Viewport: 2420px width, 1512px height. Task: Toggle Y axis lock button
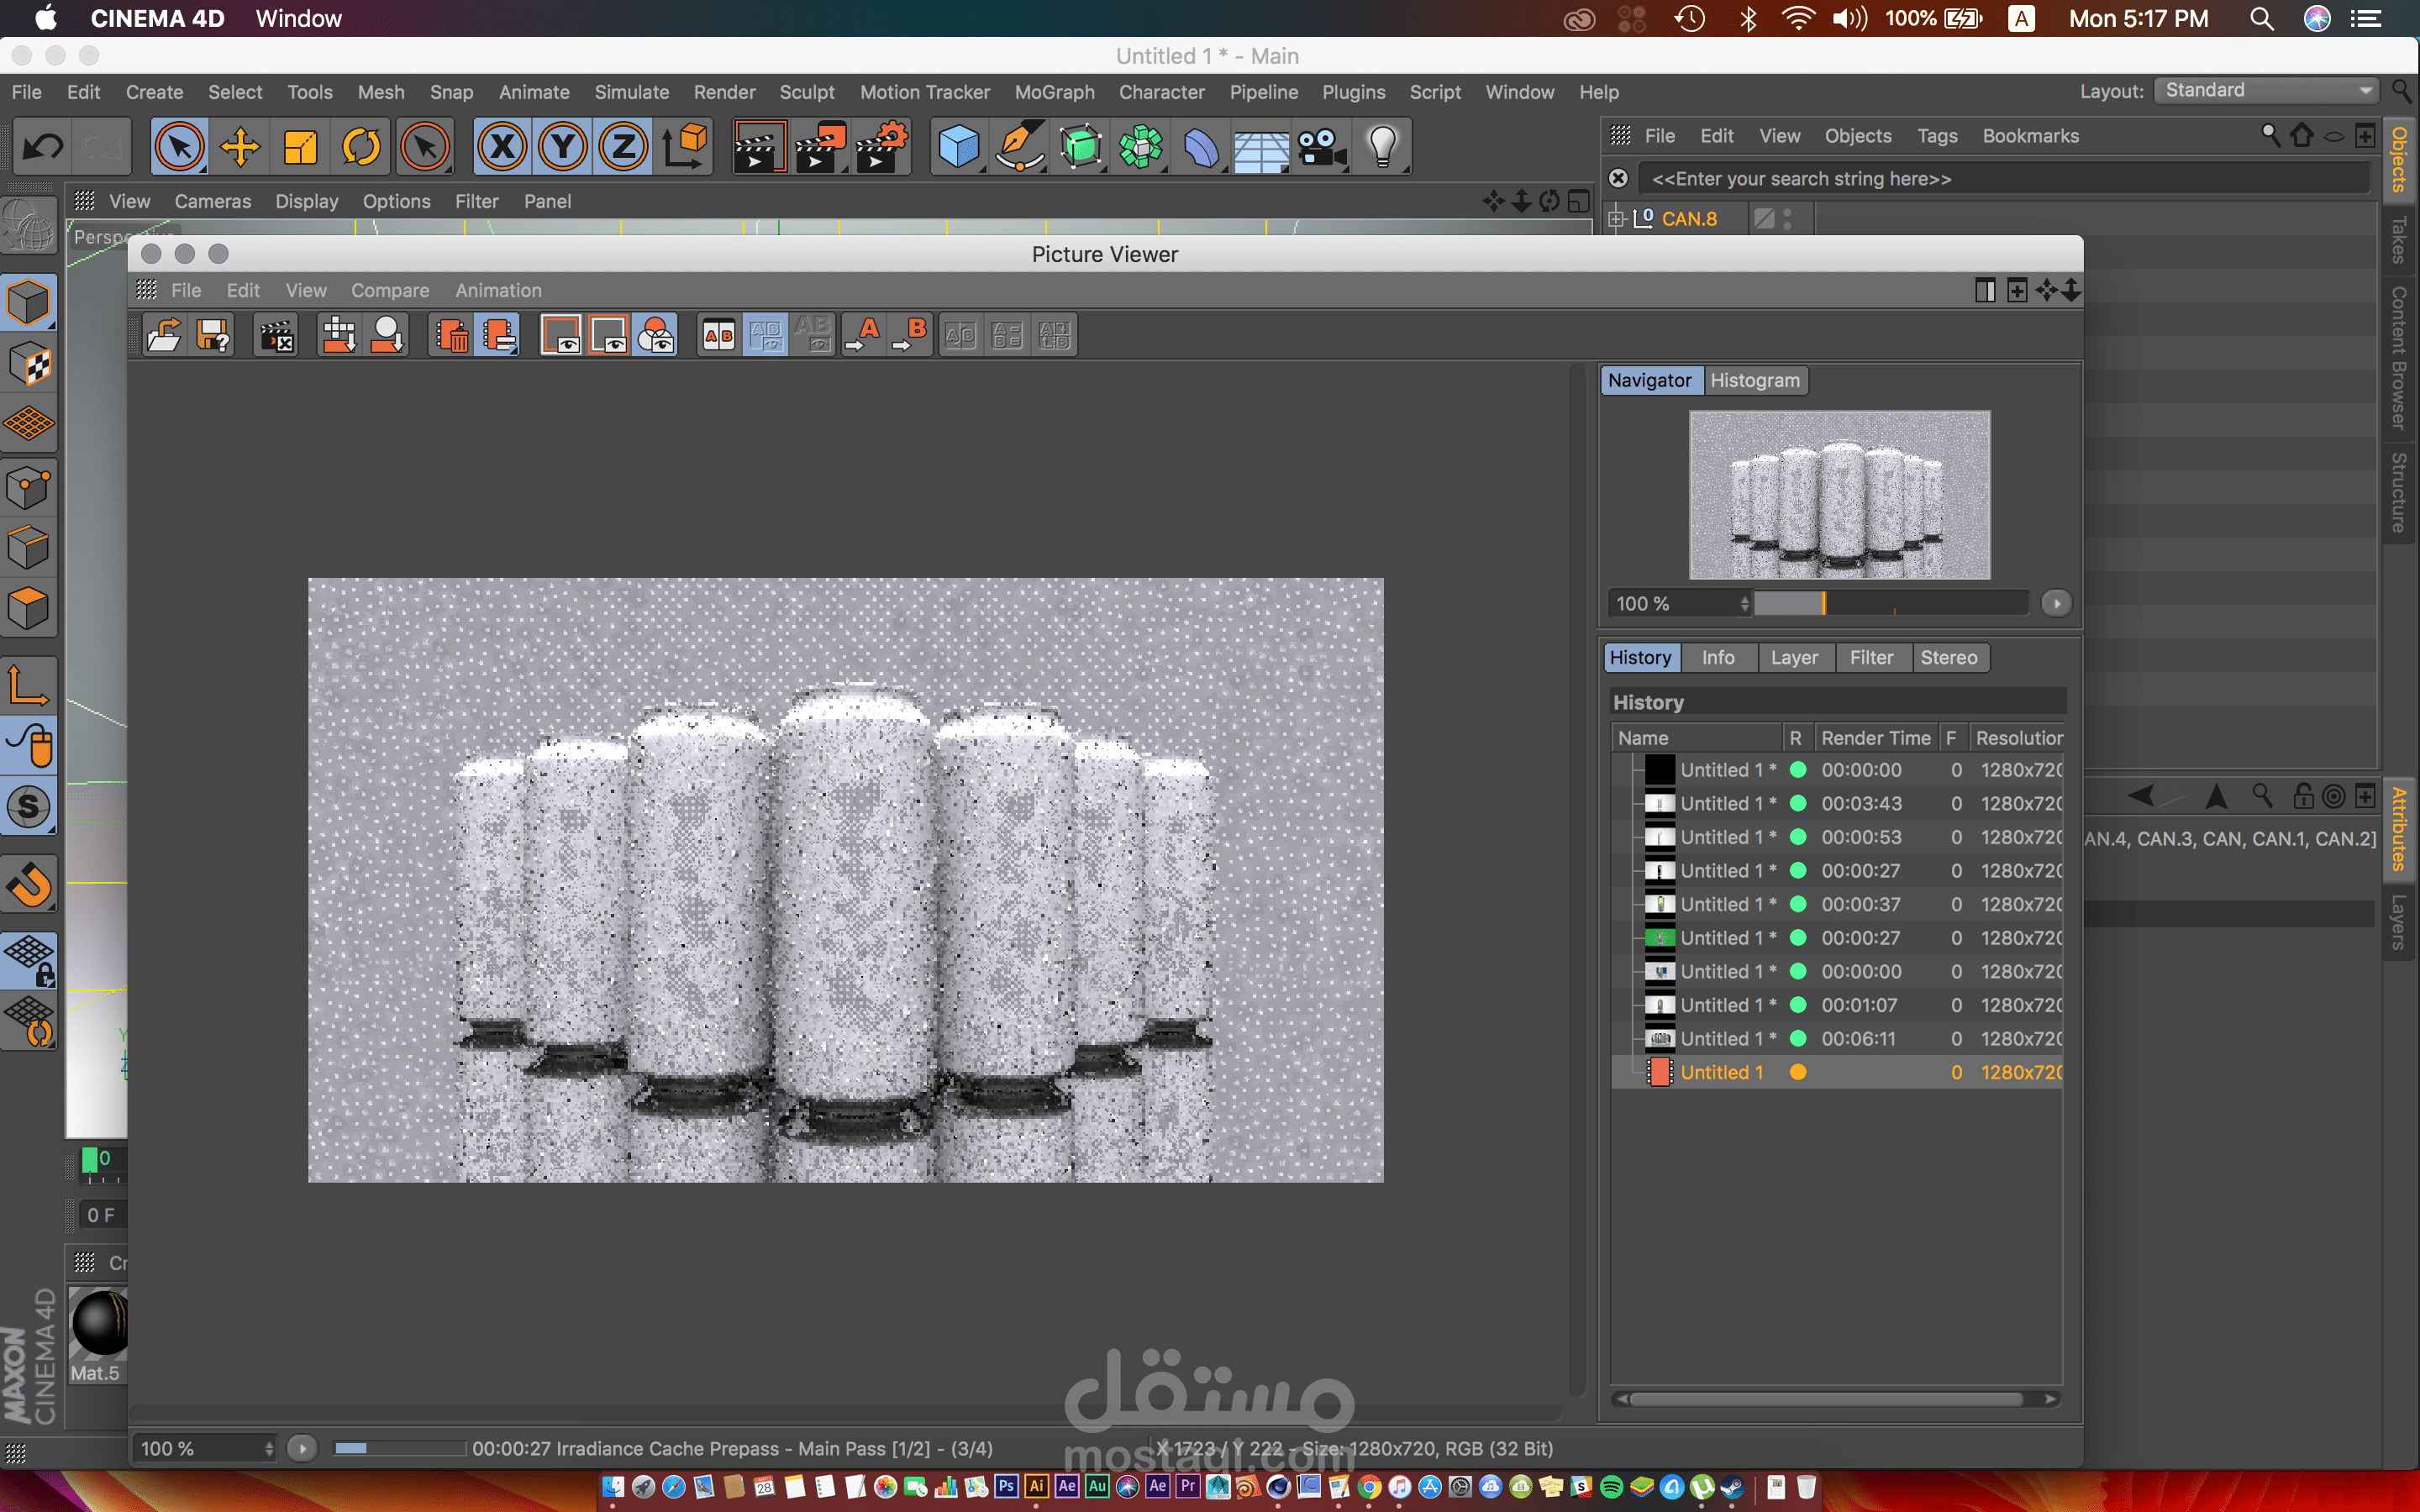563,147
